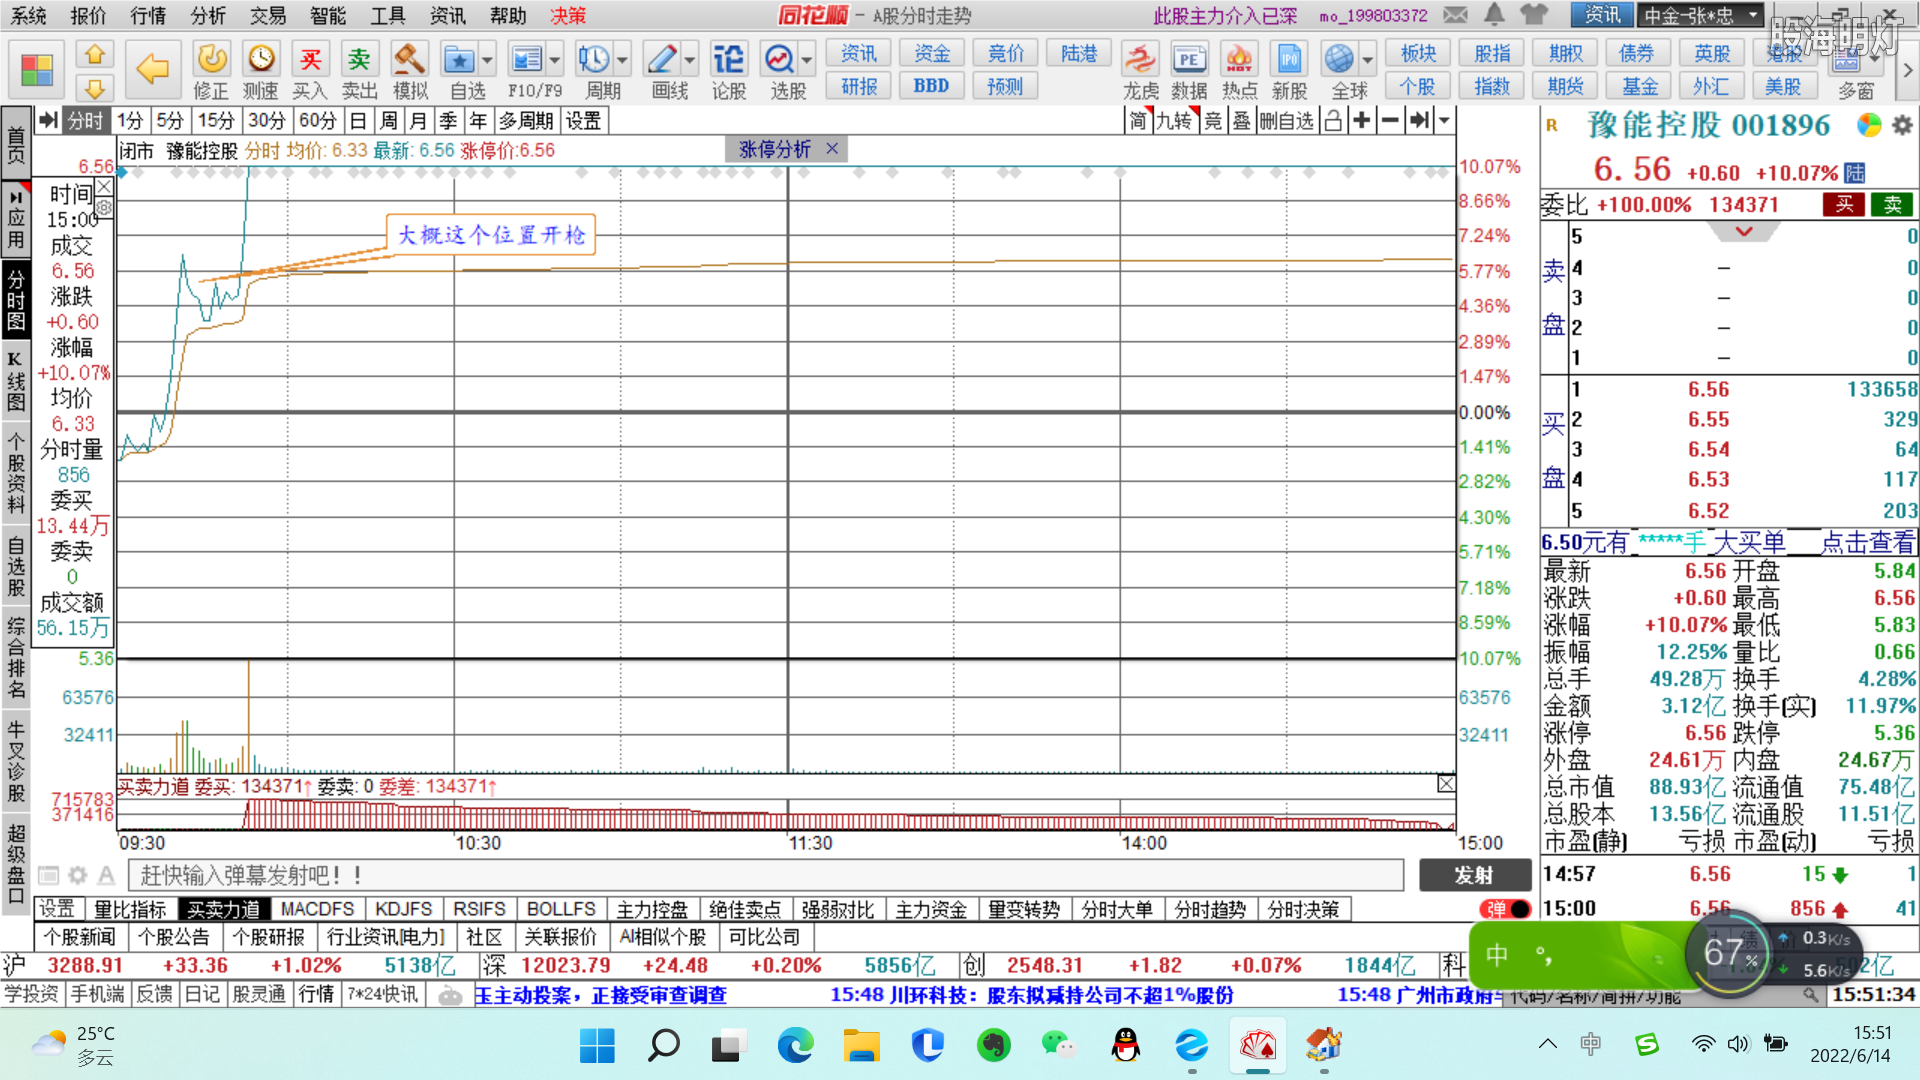The image size is (1920, 1080).
Task: Toggle the 弹 barrage switch
Action: tap(1505, 909)
